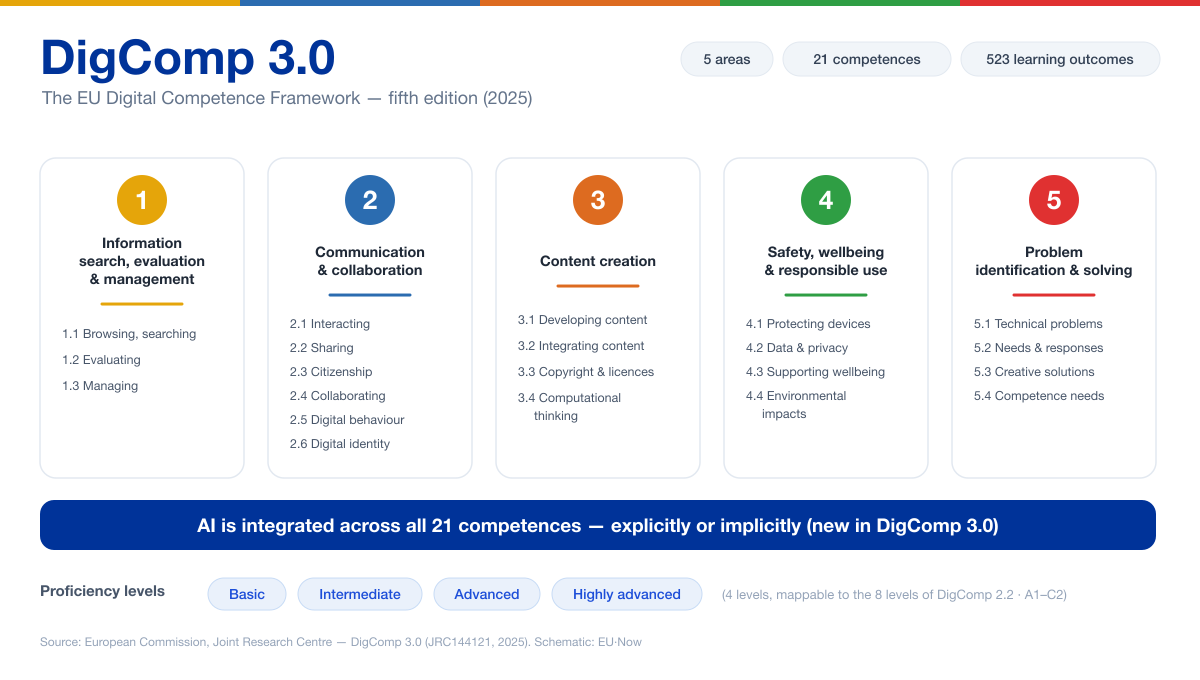This screenshot has height=680, width=1200.
Task: Select '5.2 Needs & responses' item
Action: (x=1039, y=348)
